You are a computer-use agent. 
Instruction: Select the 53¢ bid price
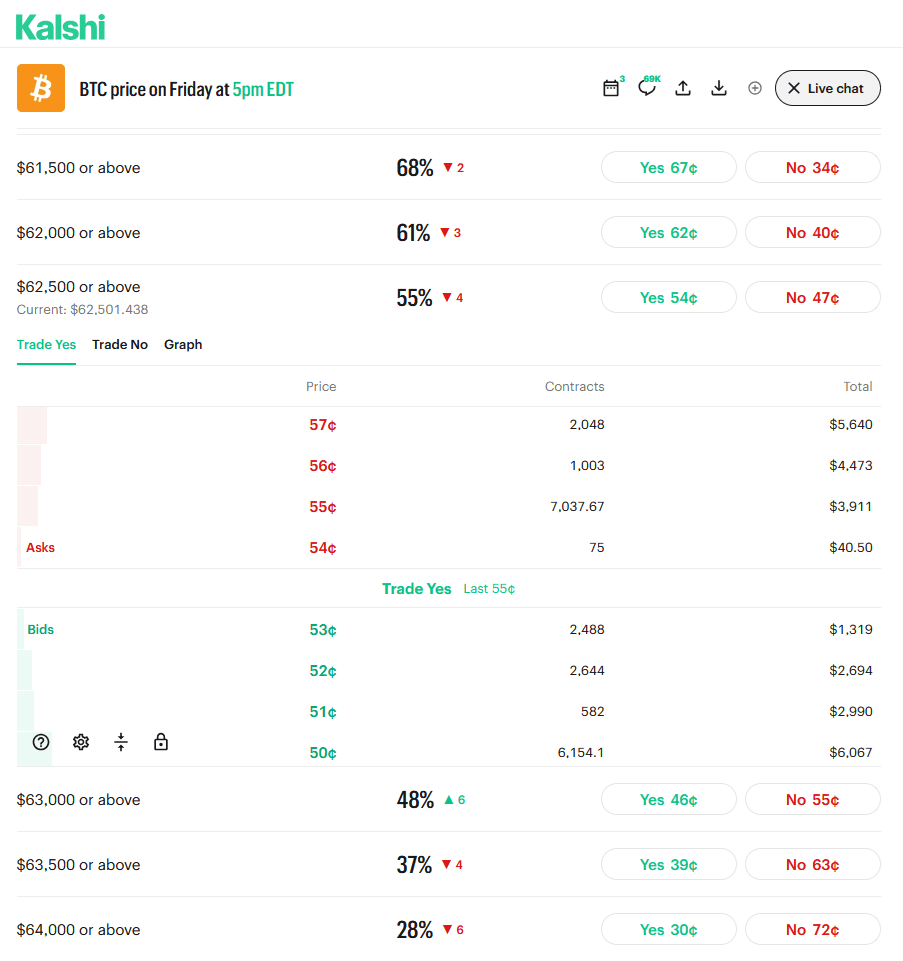322,630
